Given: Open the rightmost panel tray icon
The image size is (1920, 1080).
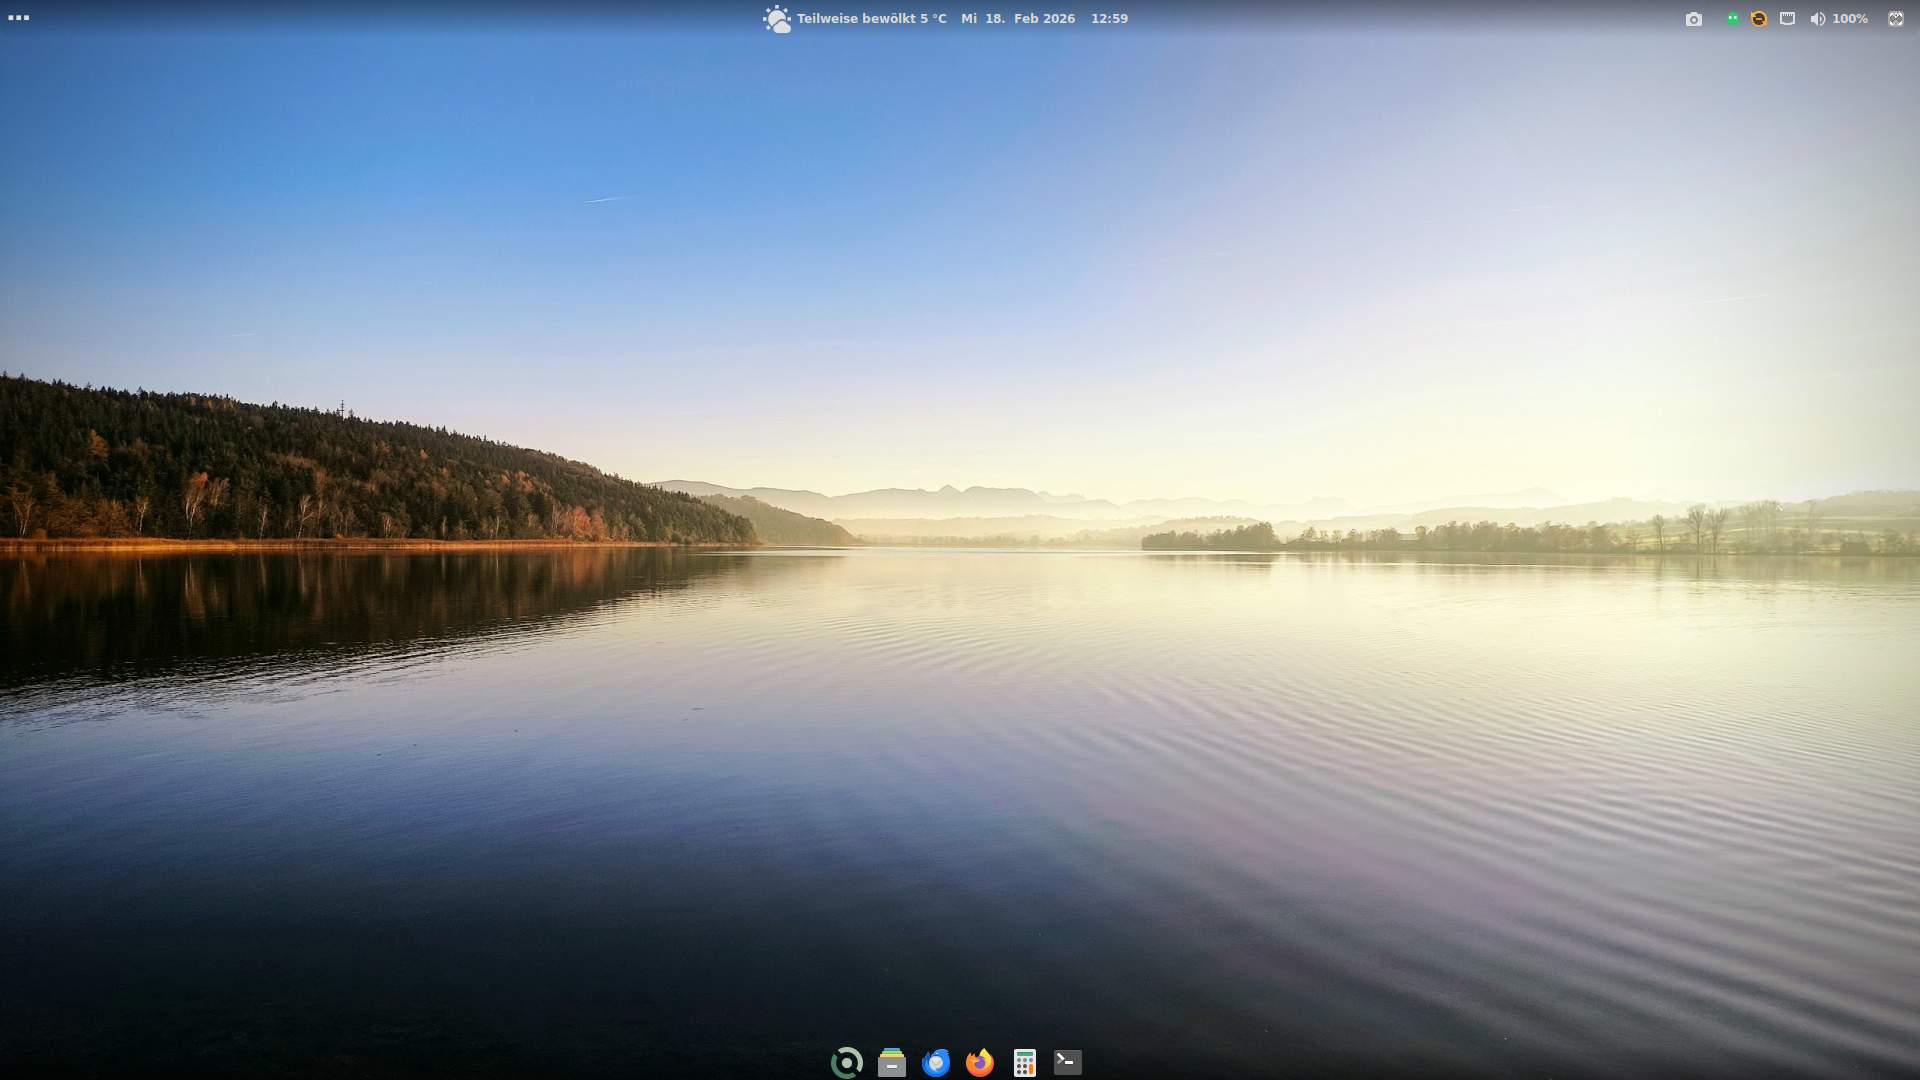Looking at the screenshot, I should [x=1895, y=19].
